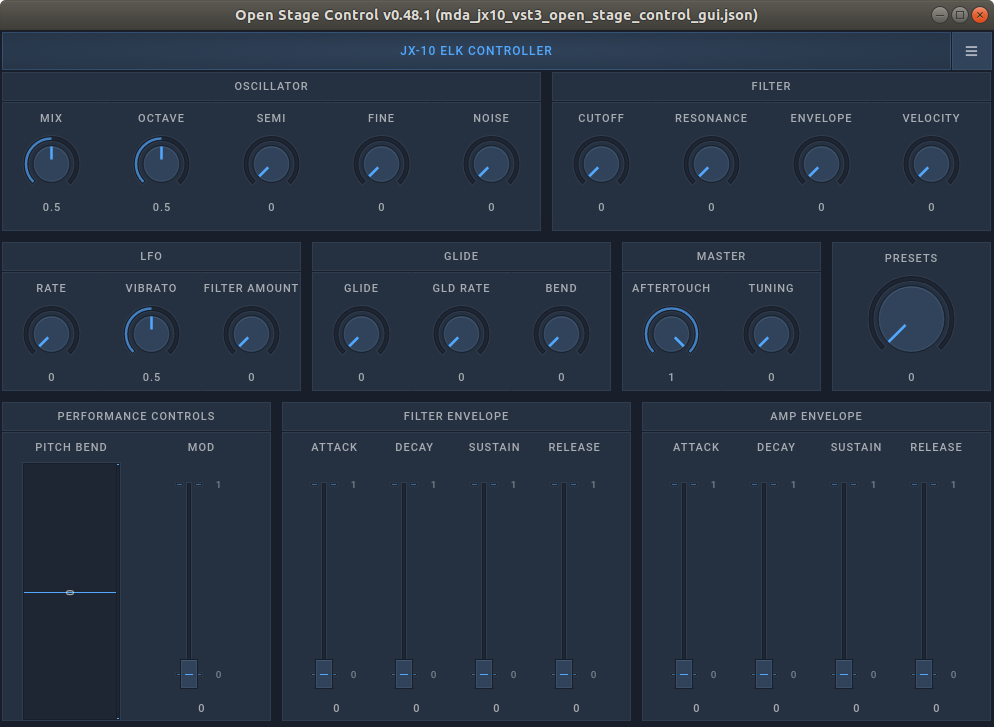
Task: Click the SEMI knob
Action: (271, 163)
